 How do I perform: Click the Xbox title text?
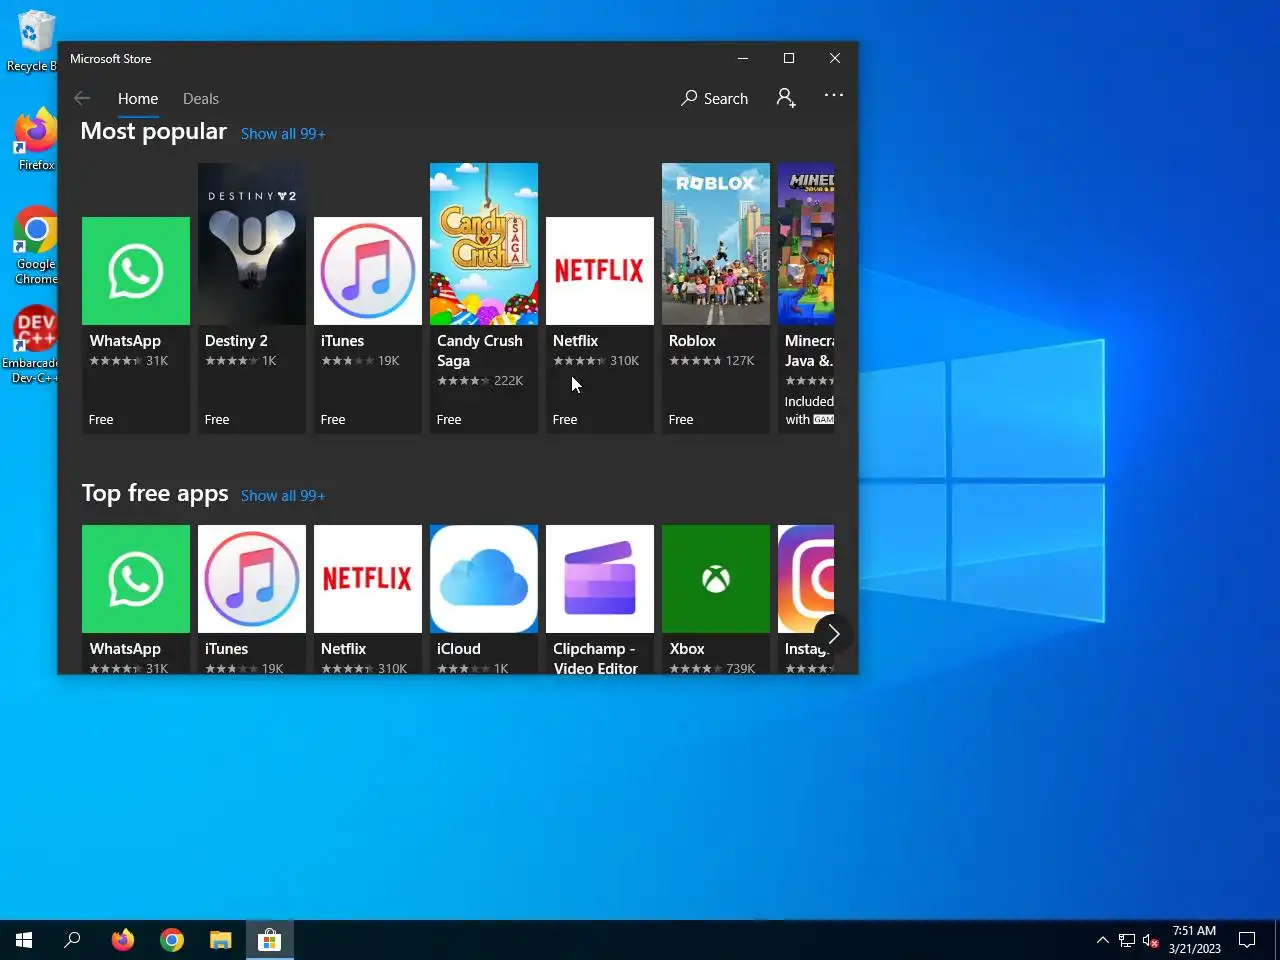tap(687, 649)
